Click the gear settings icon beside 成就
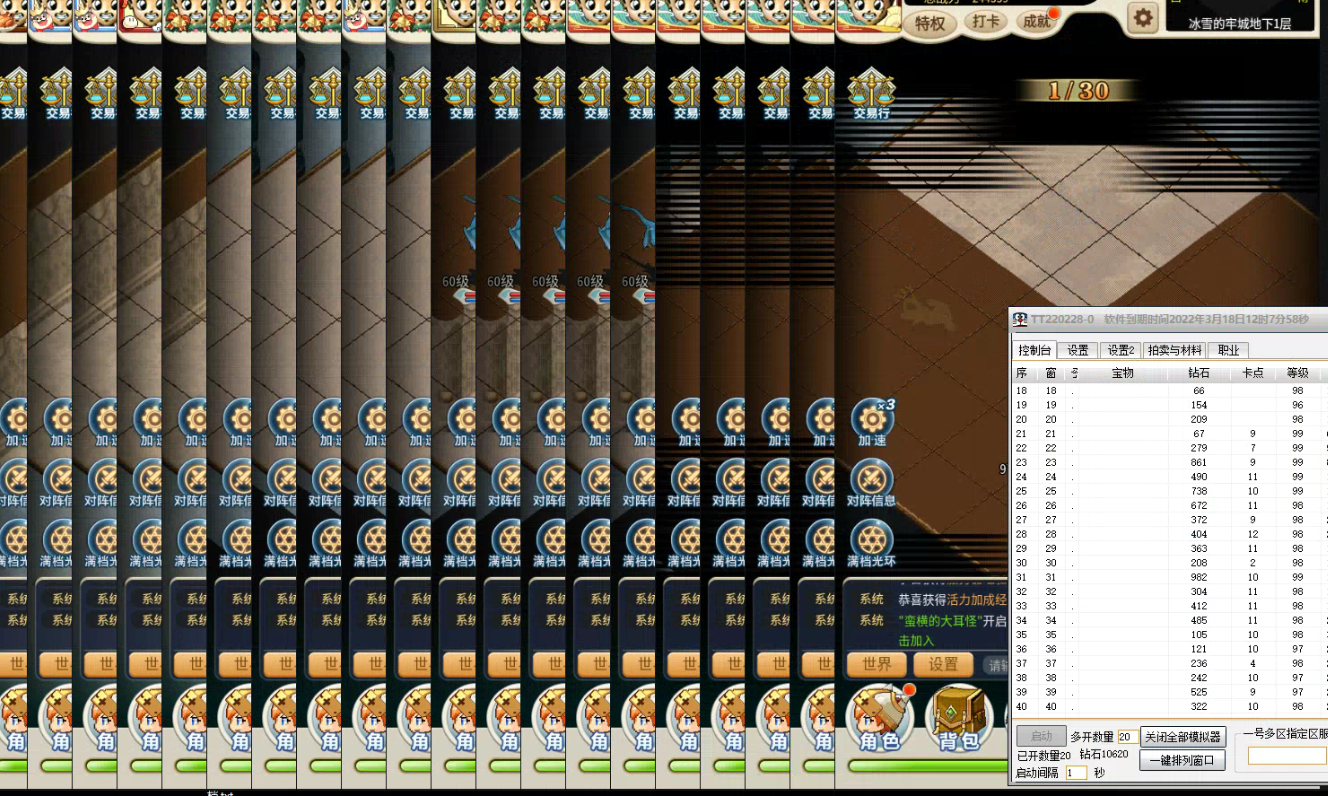The image size is (1328, 796). pyautogui.click(x=1142, y=17)
